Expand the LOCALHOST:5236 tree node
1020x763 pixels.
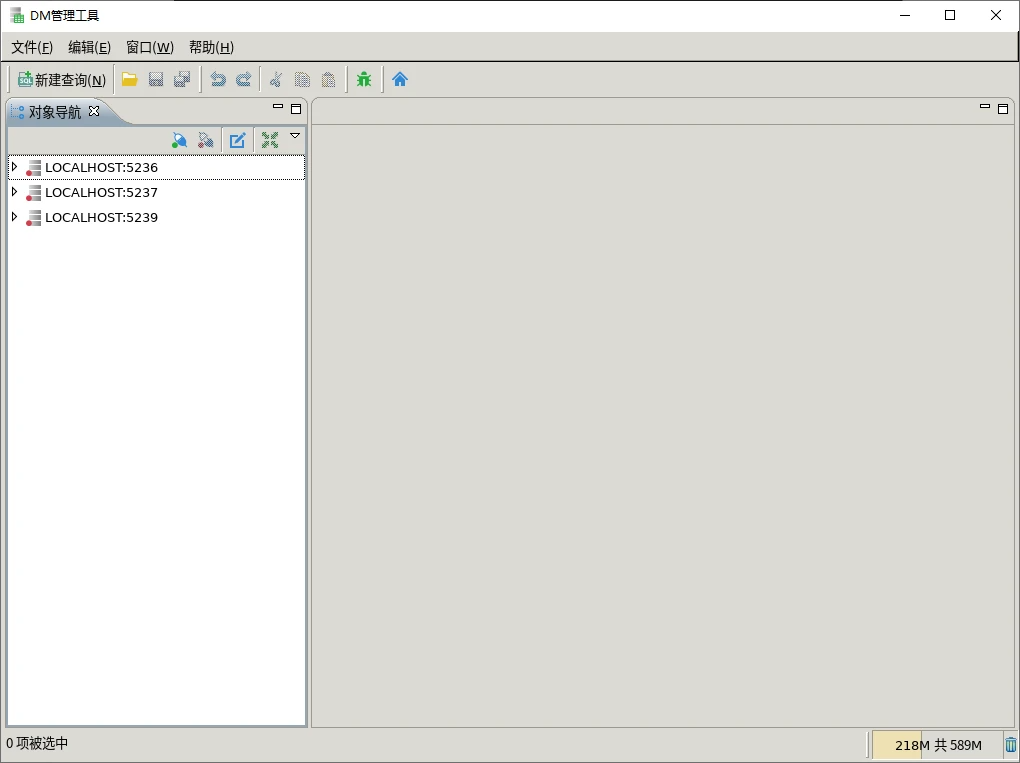pos(14,167)
